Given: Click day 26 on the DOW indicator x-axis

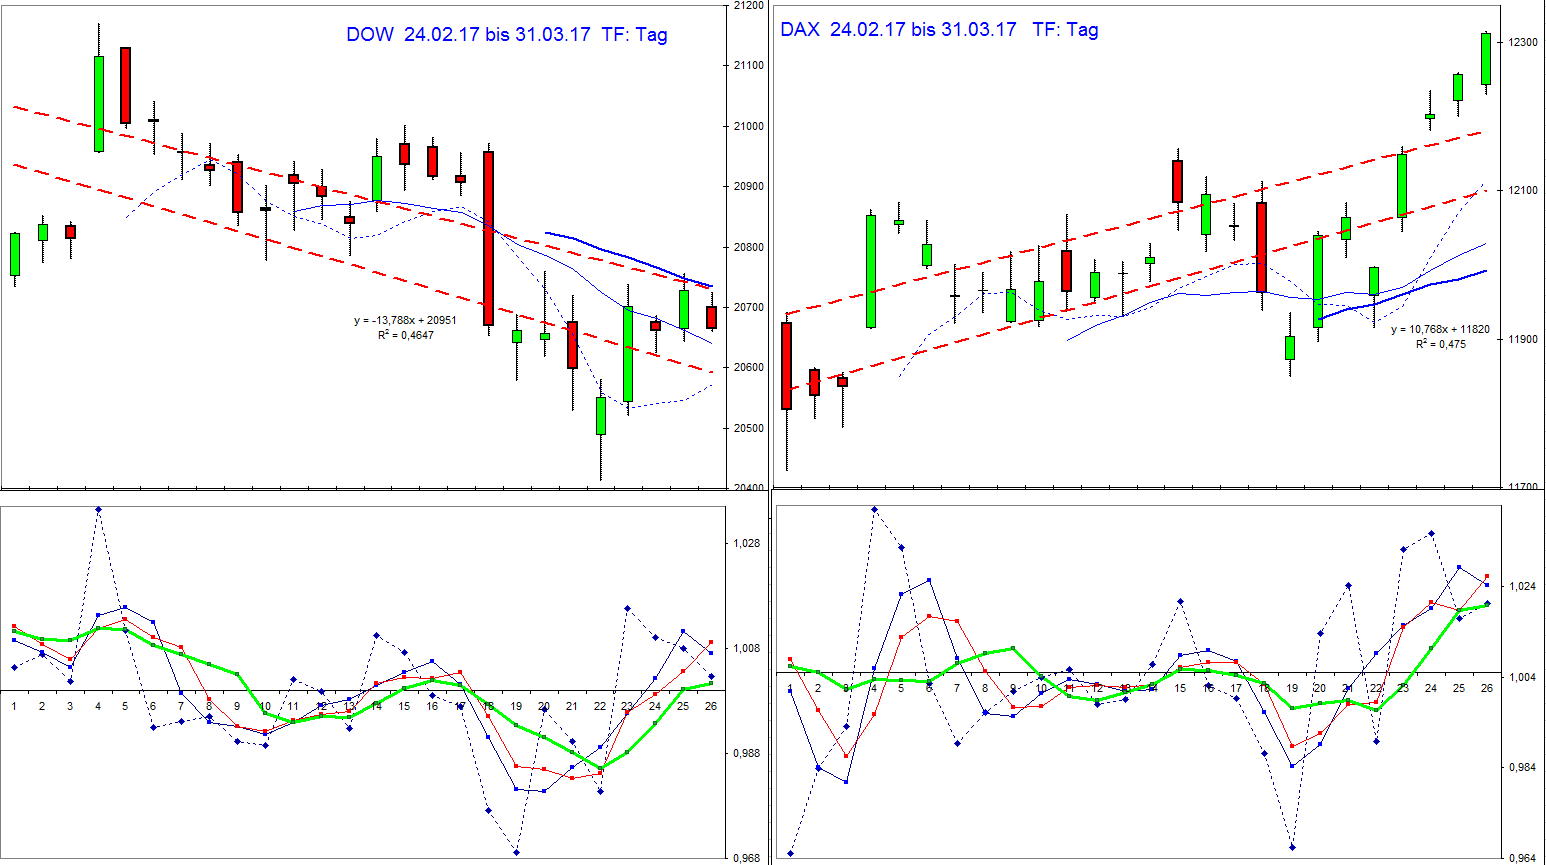Looking at the screenshot, I should point(711,706).
